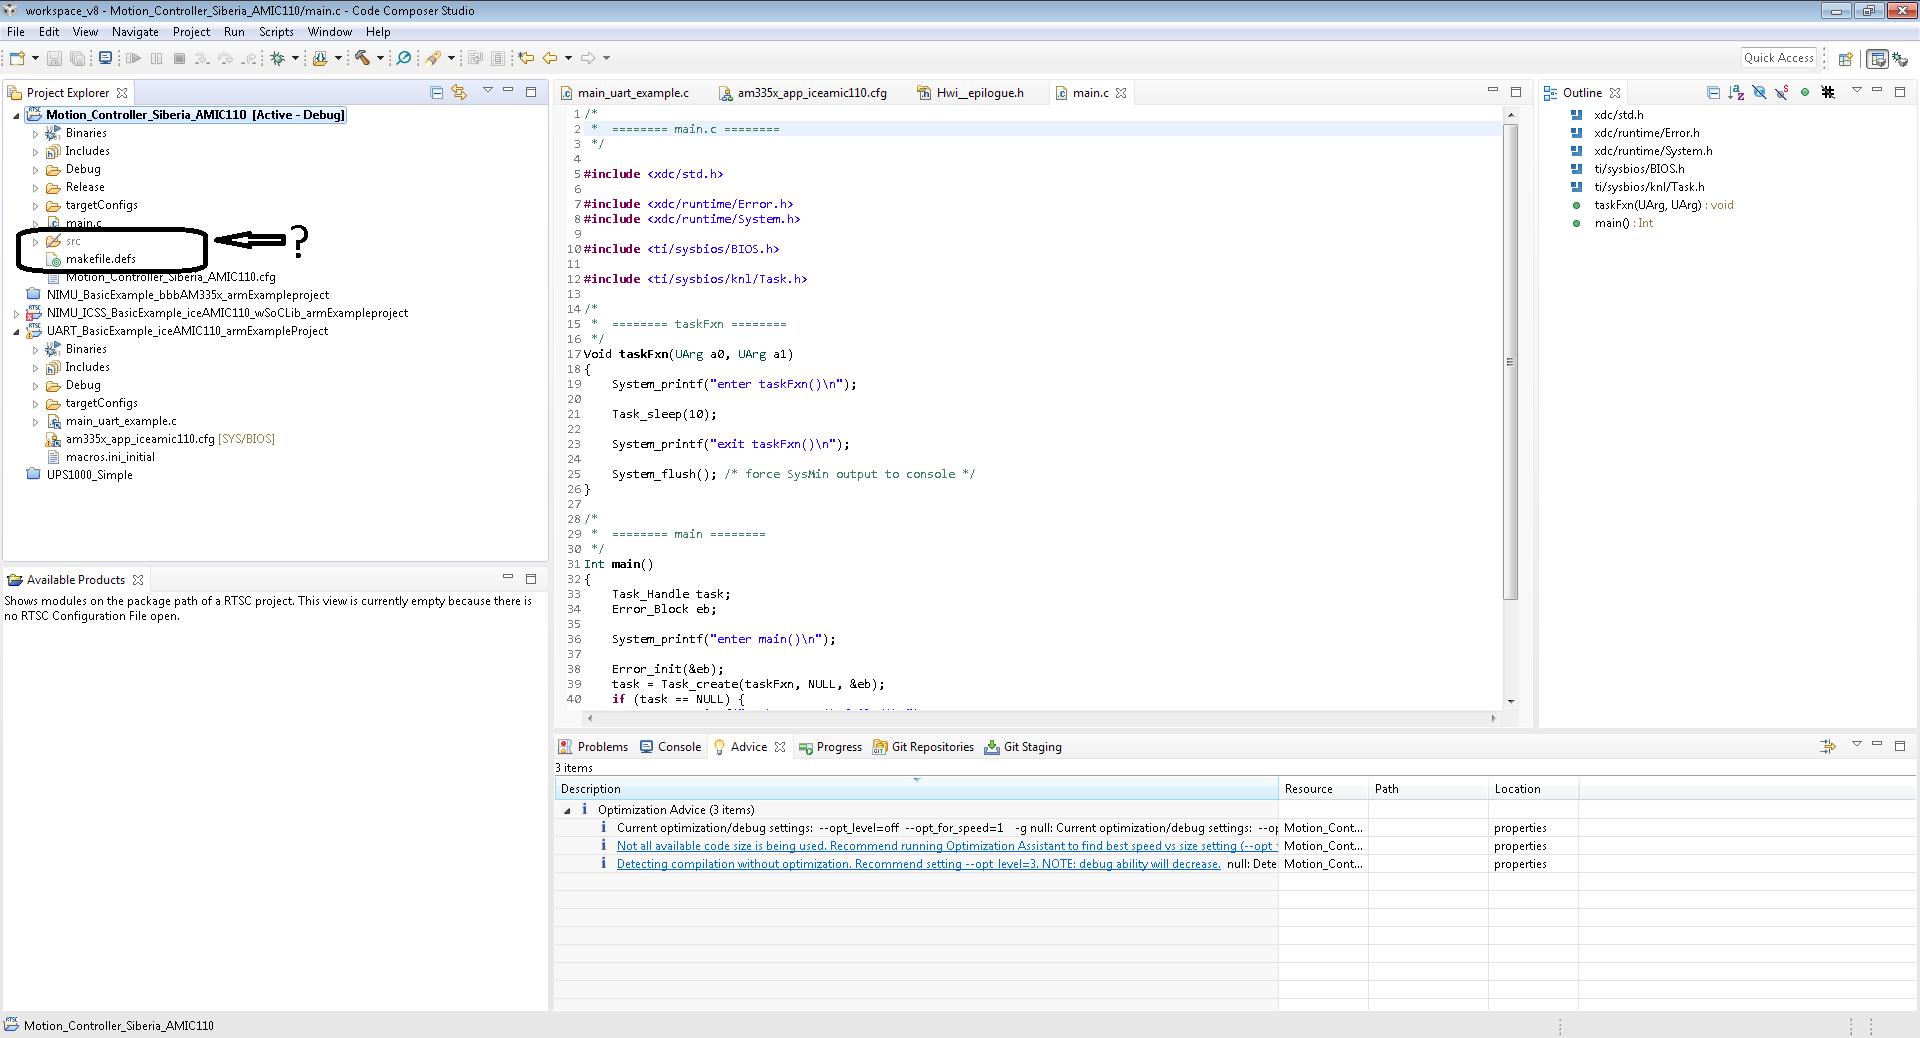The width and height of the screenshot is (1920, 1038).
Task: Click the Search magnifier toolbar icon
Action: tap(404, 58)
